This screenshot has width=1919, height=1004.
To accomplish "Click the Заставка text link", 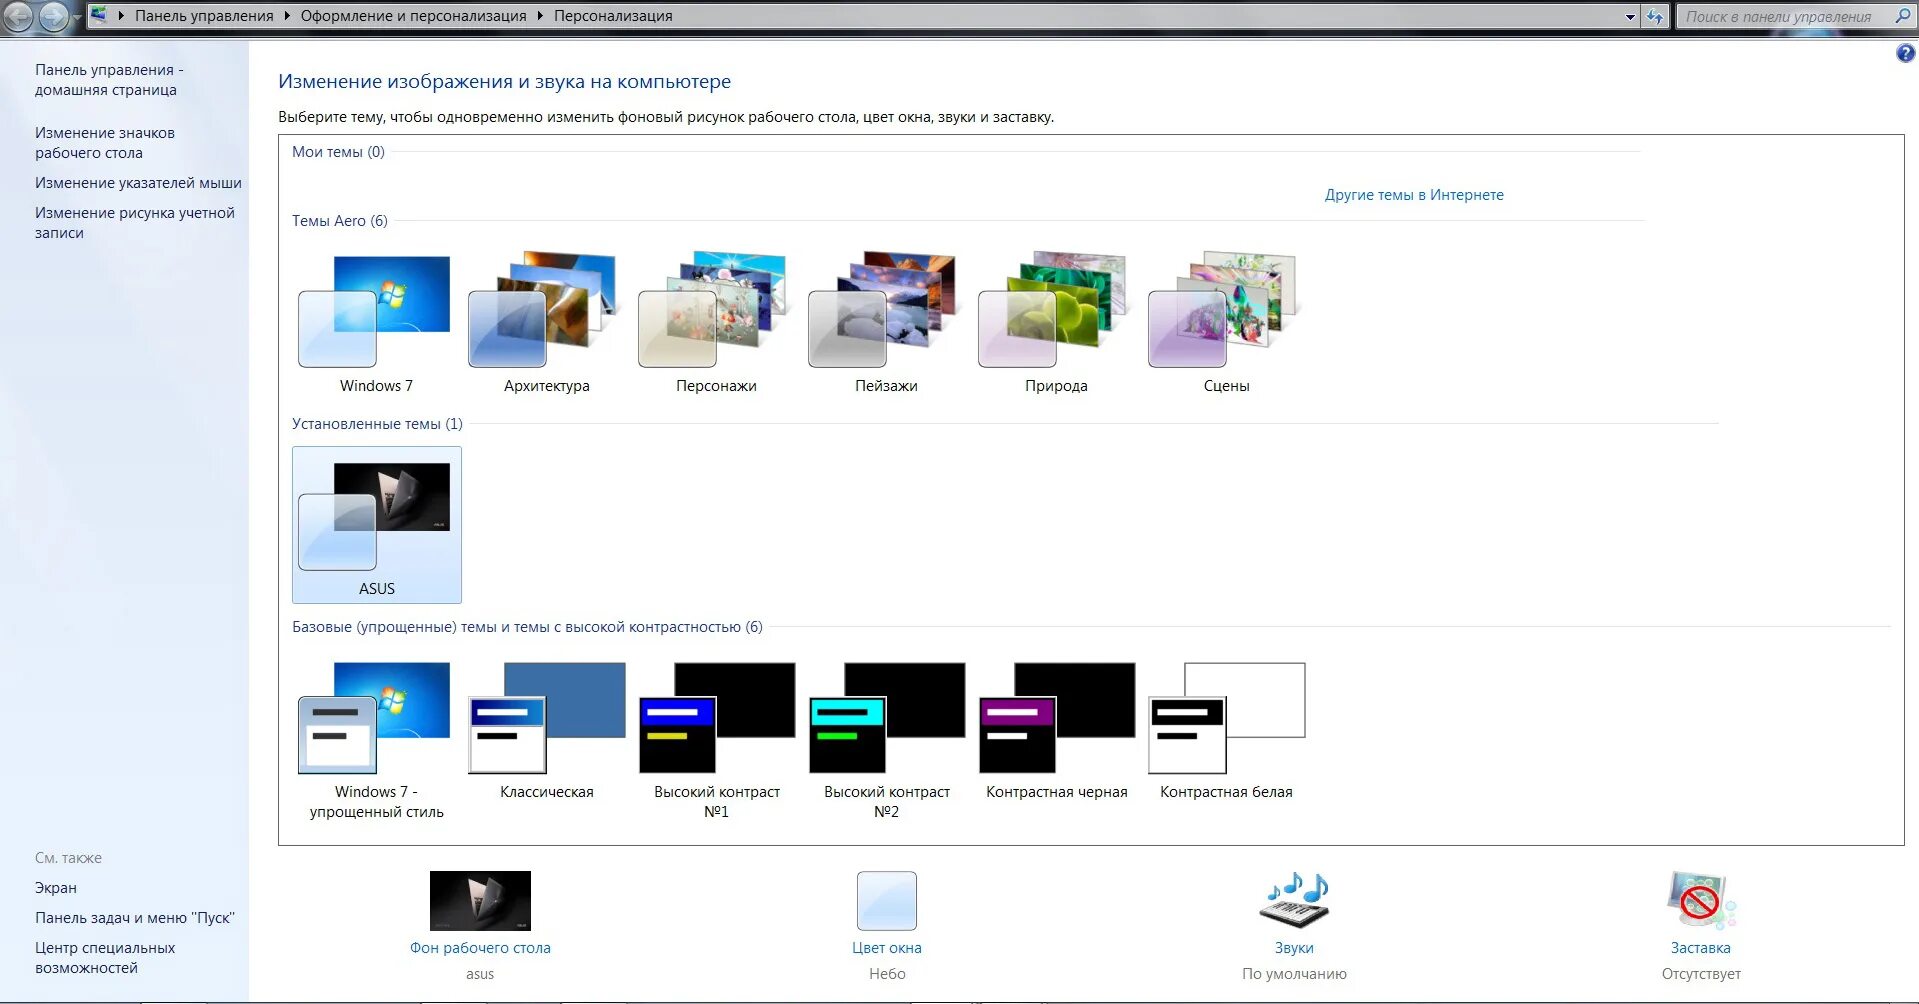I will (1700, 948).
